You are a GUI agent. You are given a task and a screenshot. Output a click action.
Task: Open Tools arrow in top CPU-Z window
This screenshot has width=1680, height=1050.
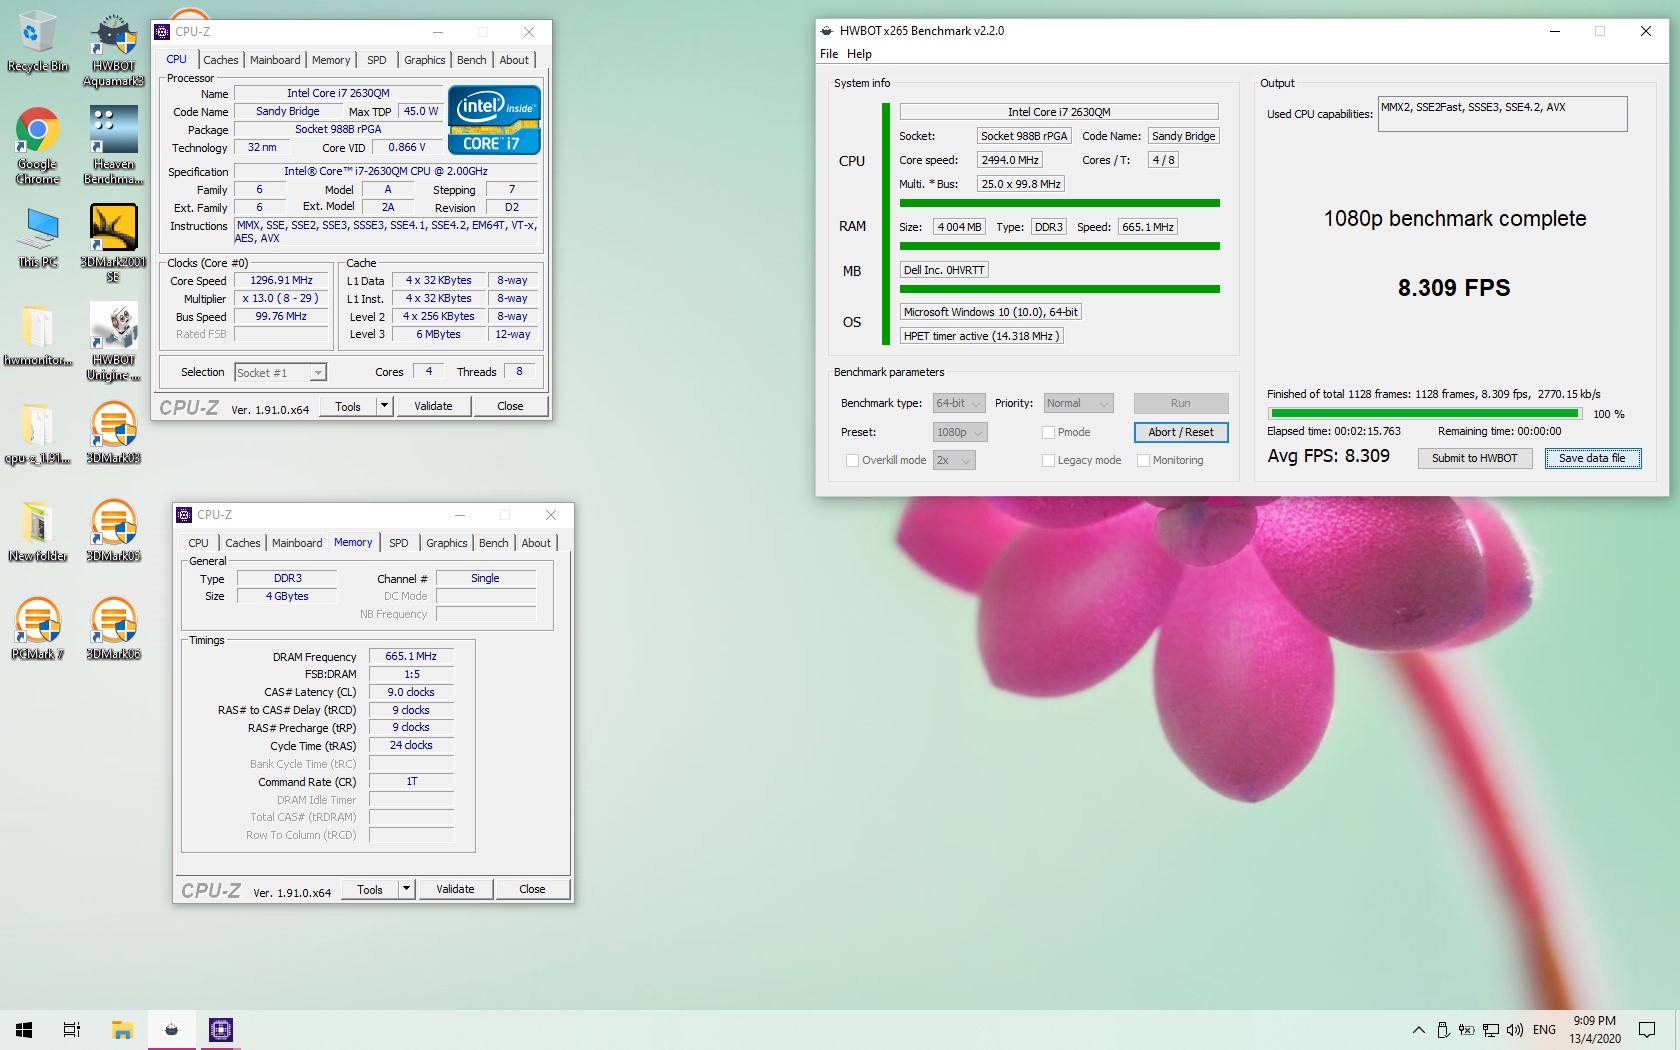click(384, 406)
